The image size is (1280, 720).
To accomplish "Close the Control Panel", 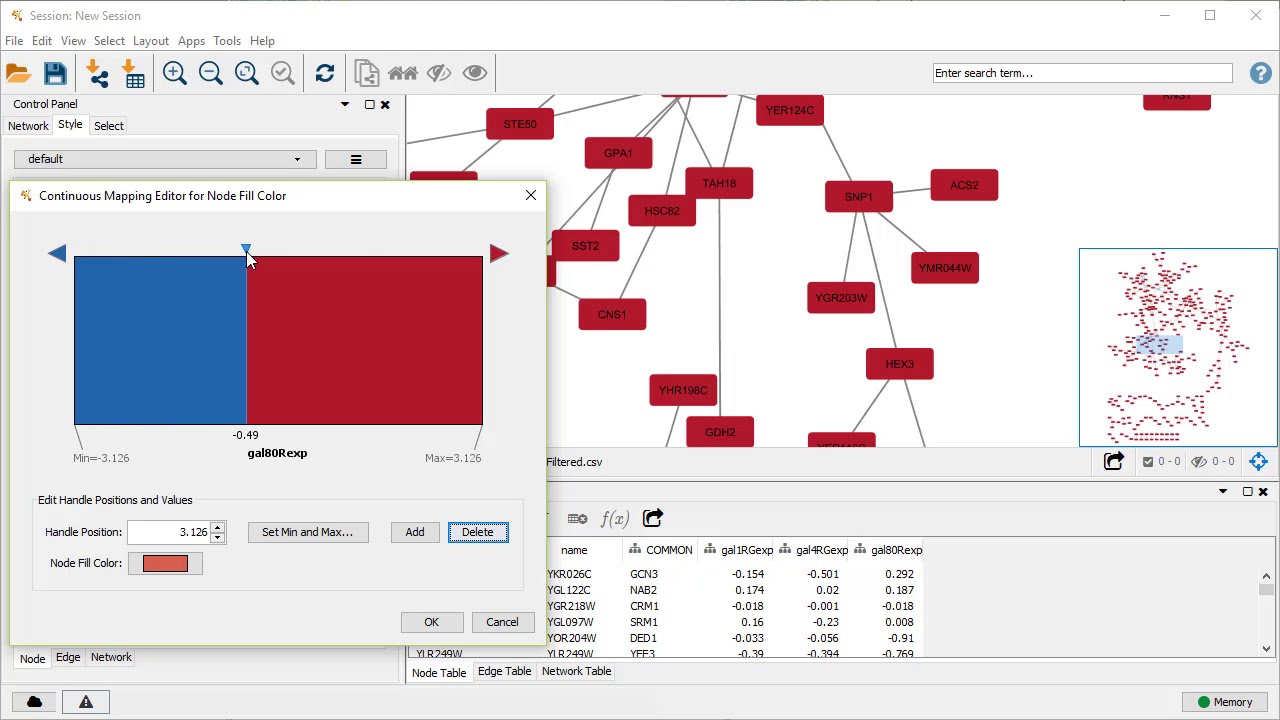I will pos(385,104).
